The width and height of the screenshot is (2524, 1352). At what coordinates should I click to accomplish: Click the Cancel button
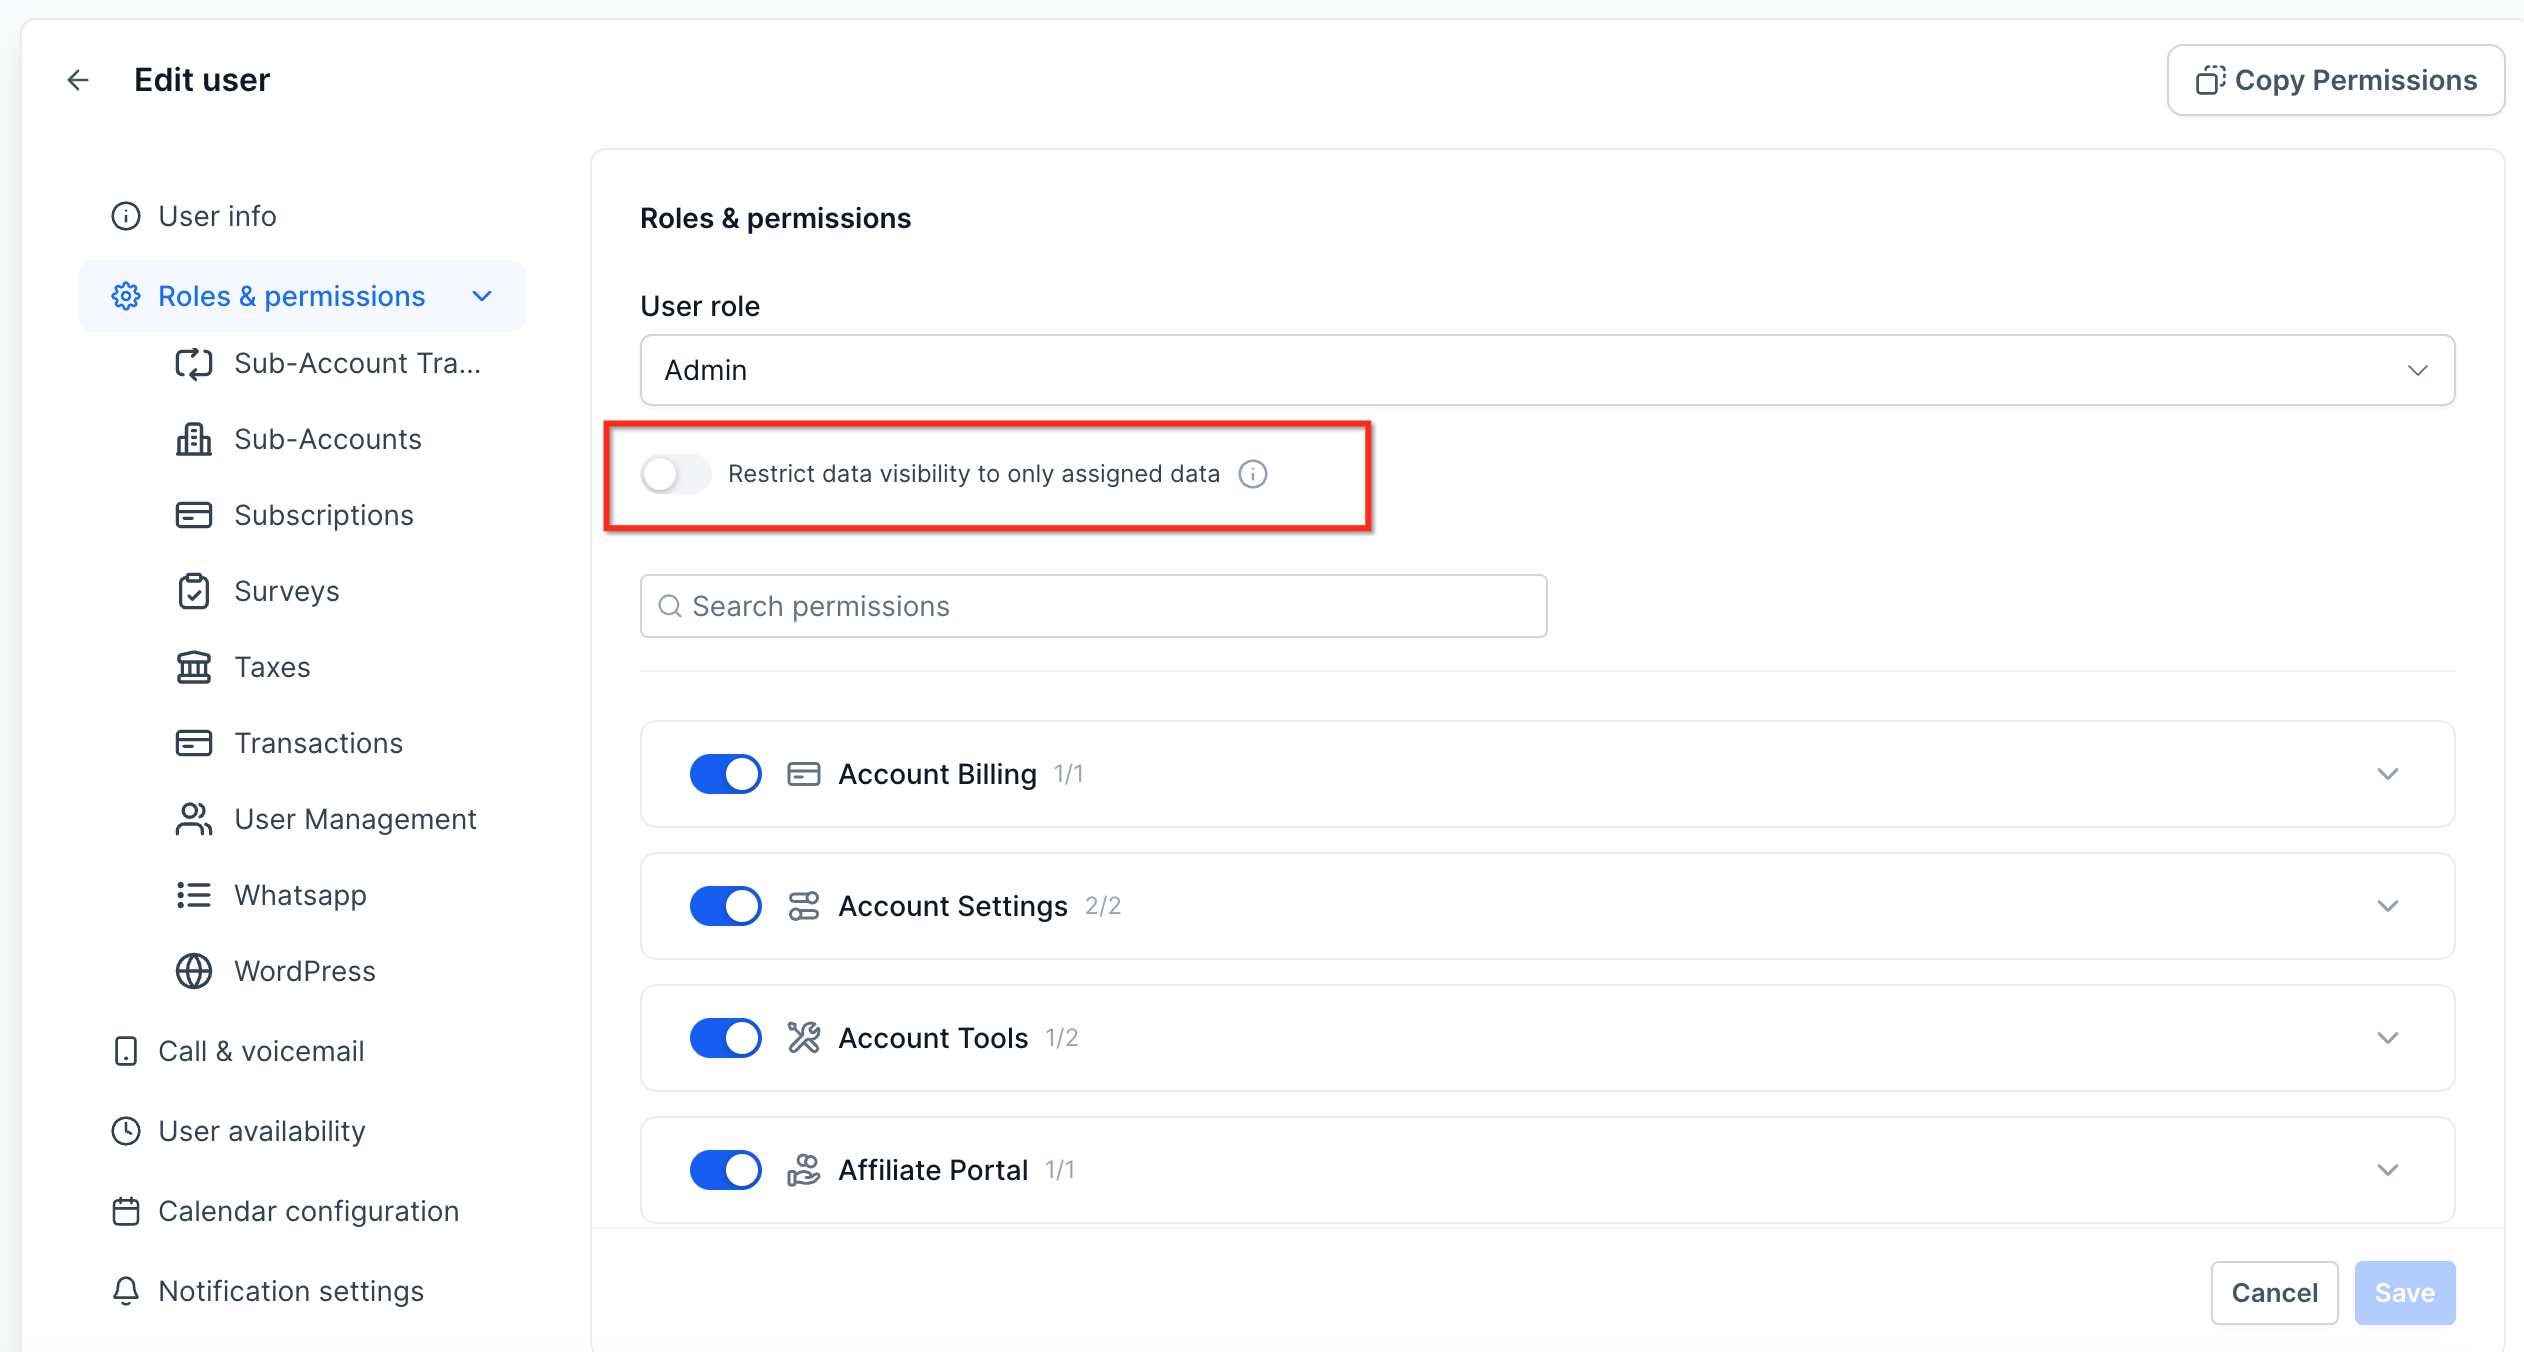tap(2274, 1293)
